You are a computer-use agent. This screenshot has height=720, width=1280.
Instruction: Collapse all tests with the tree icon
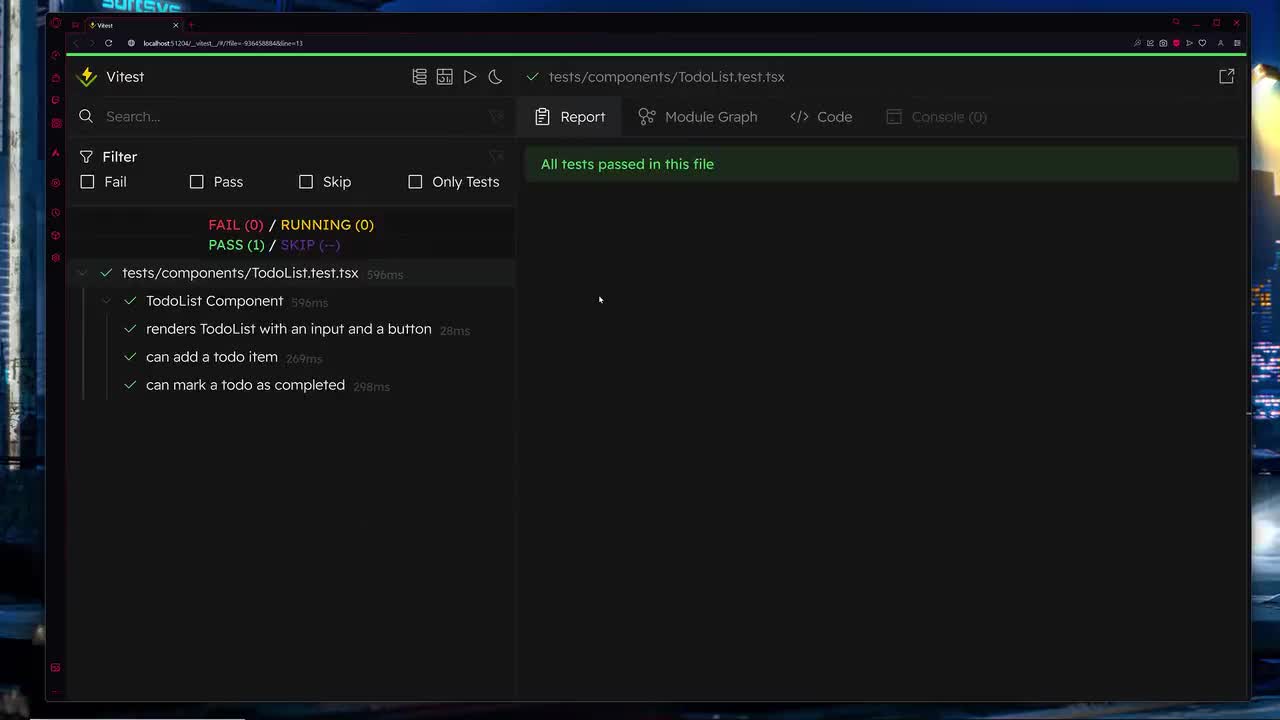pos(420,77)
